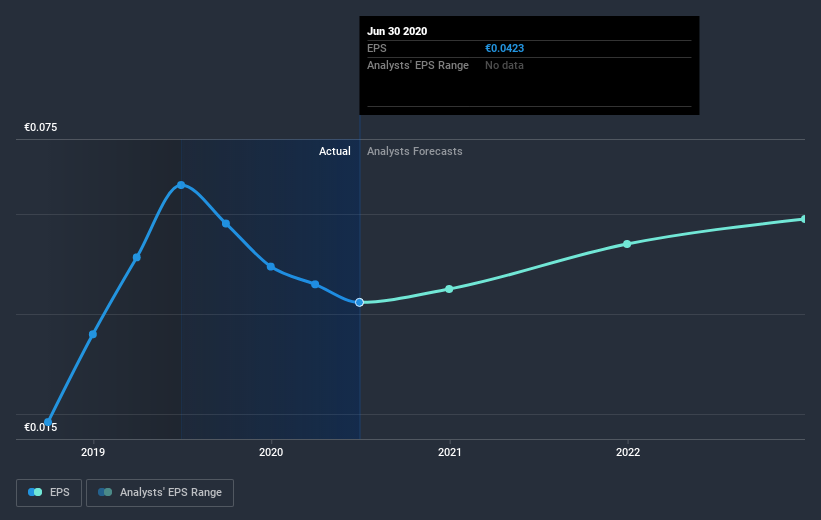
Task: Click the peak EPS data point mid-2019
Action: pos(181,185)
